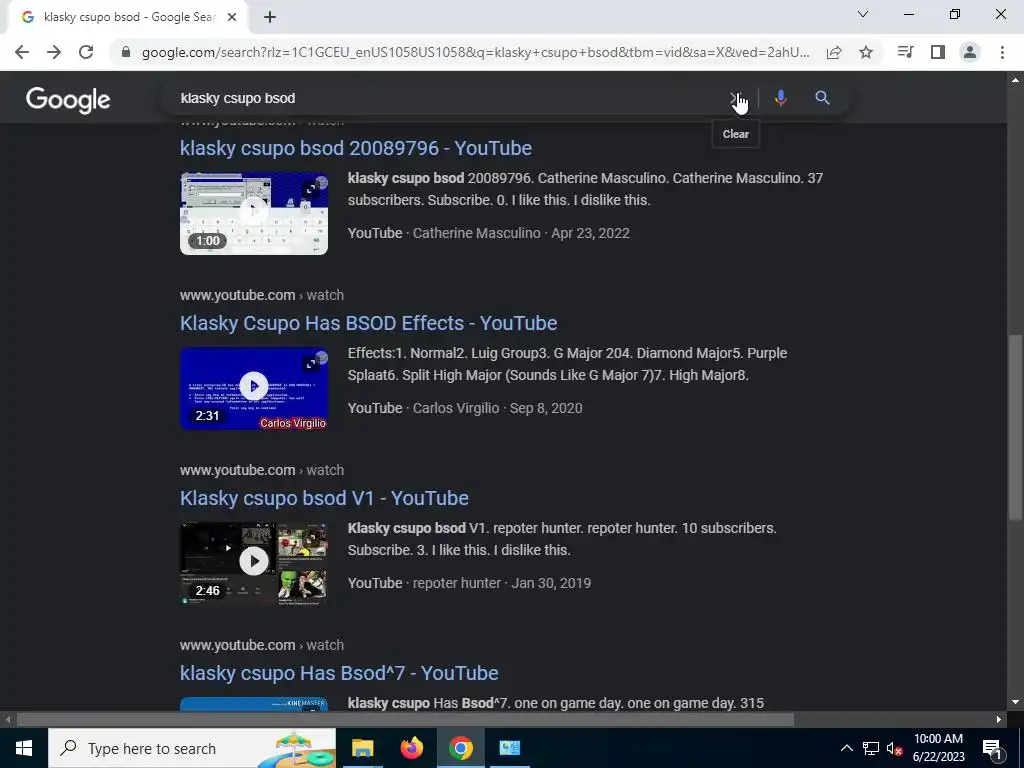Go to Google home via the logo
Screen dimensions: 1024x768
point(68,100)
